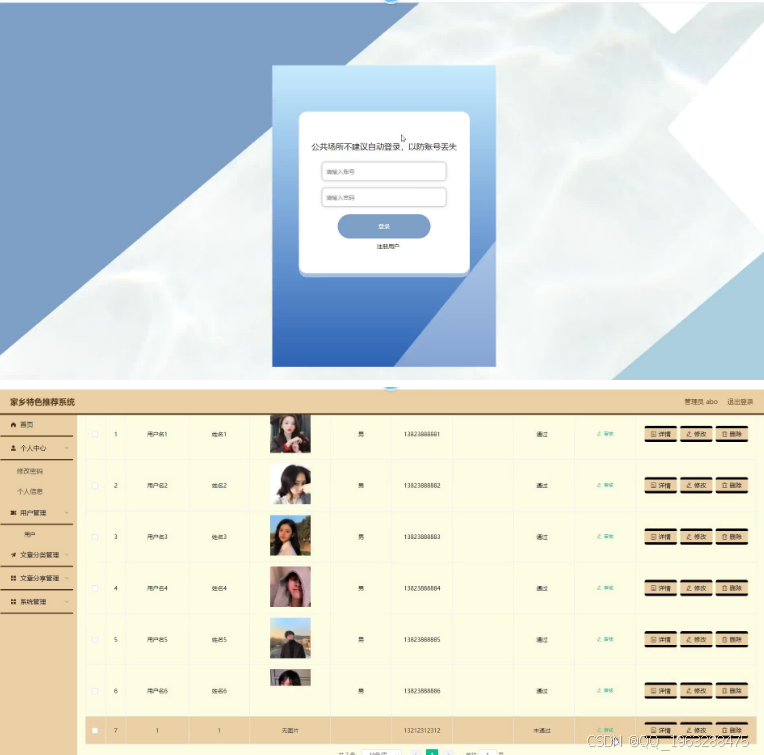Open avatar photo of 用户名4
This screenshot has width=764, height=755.
(x=290, y=587)
